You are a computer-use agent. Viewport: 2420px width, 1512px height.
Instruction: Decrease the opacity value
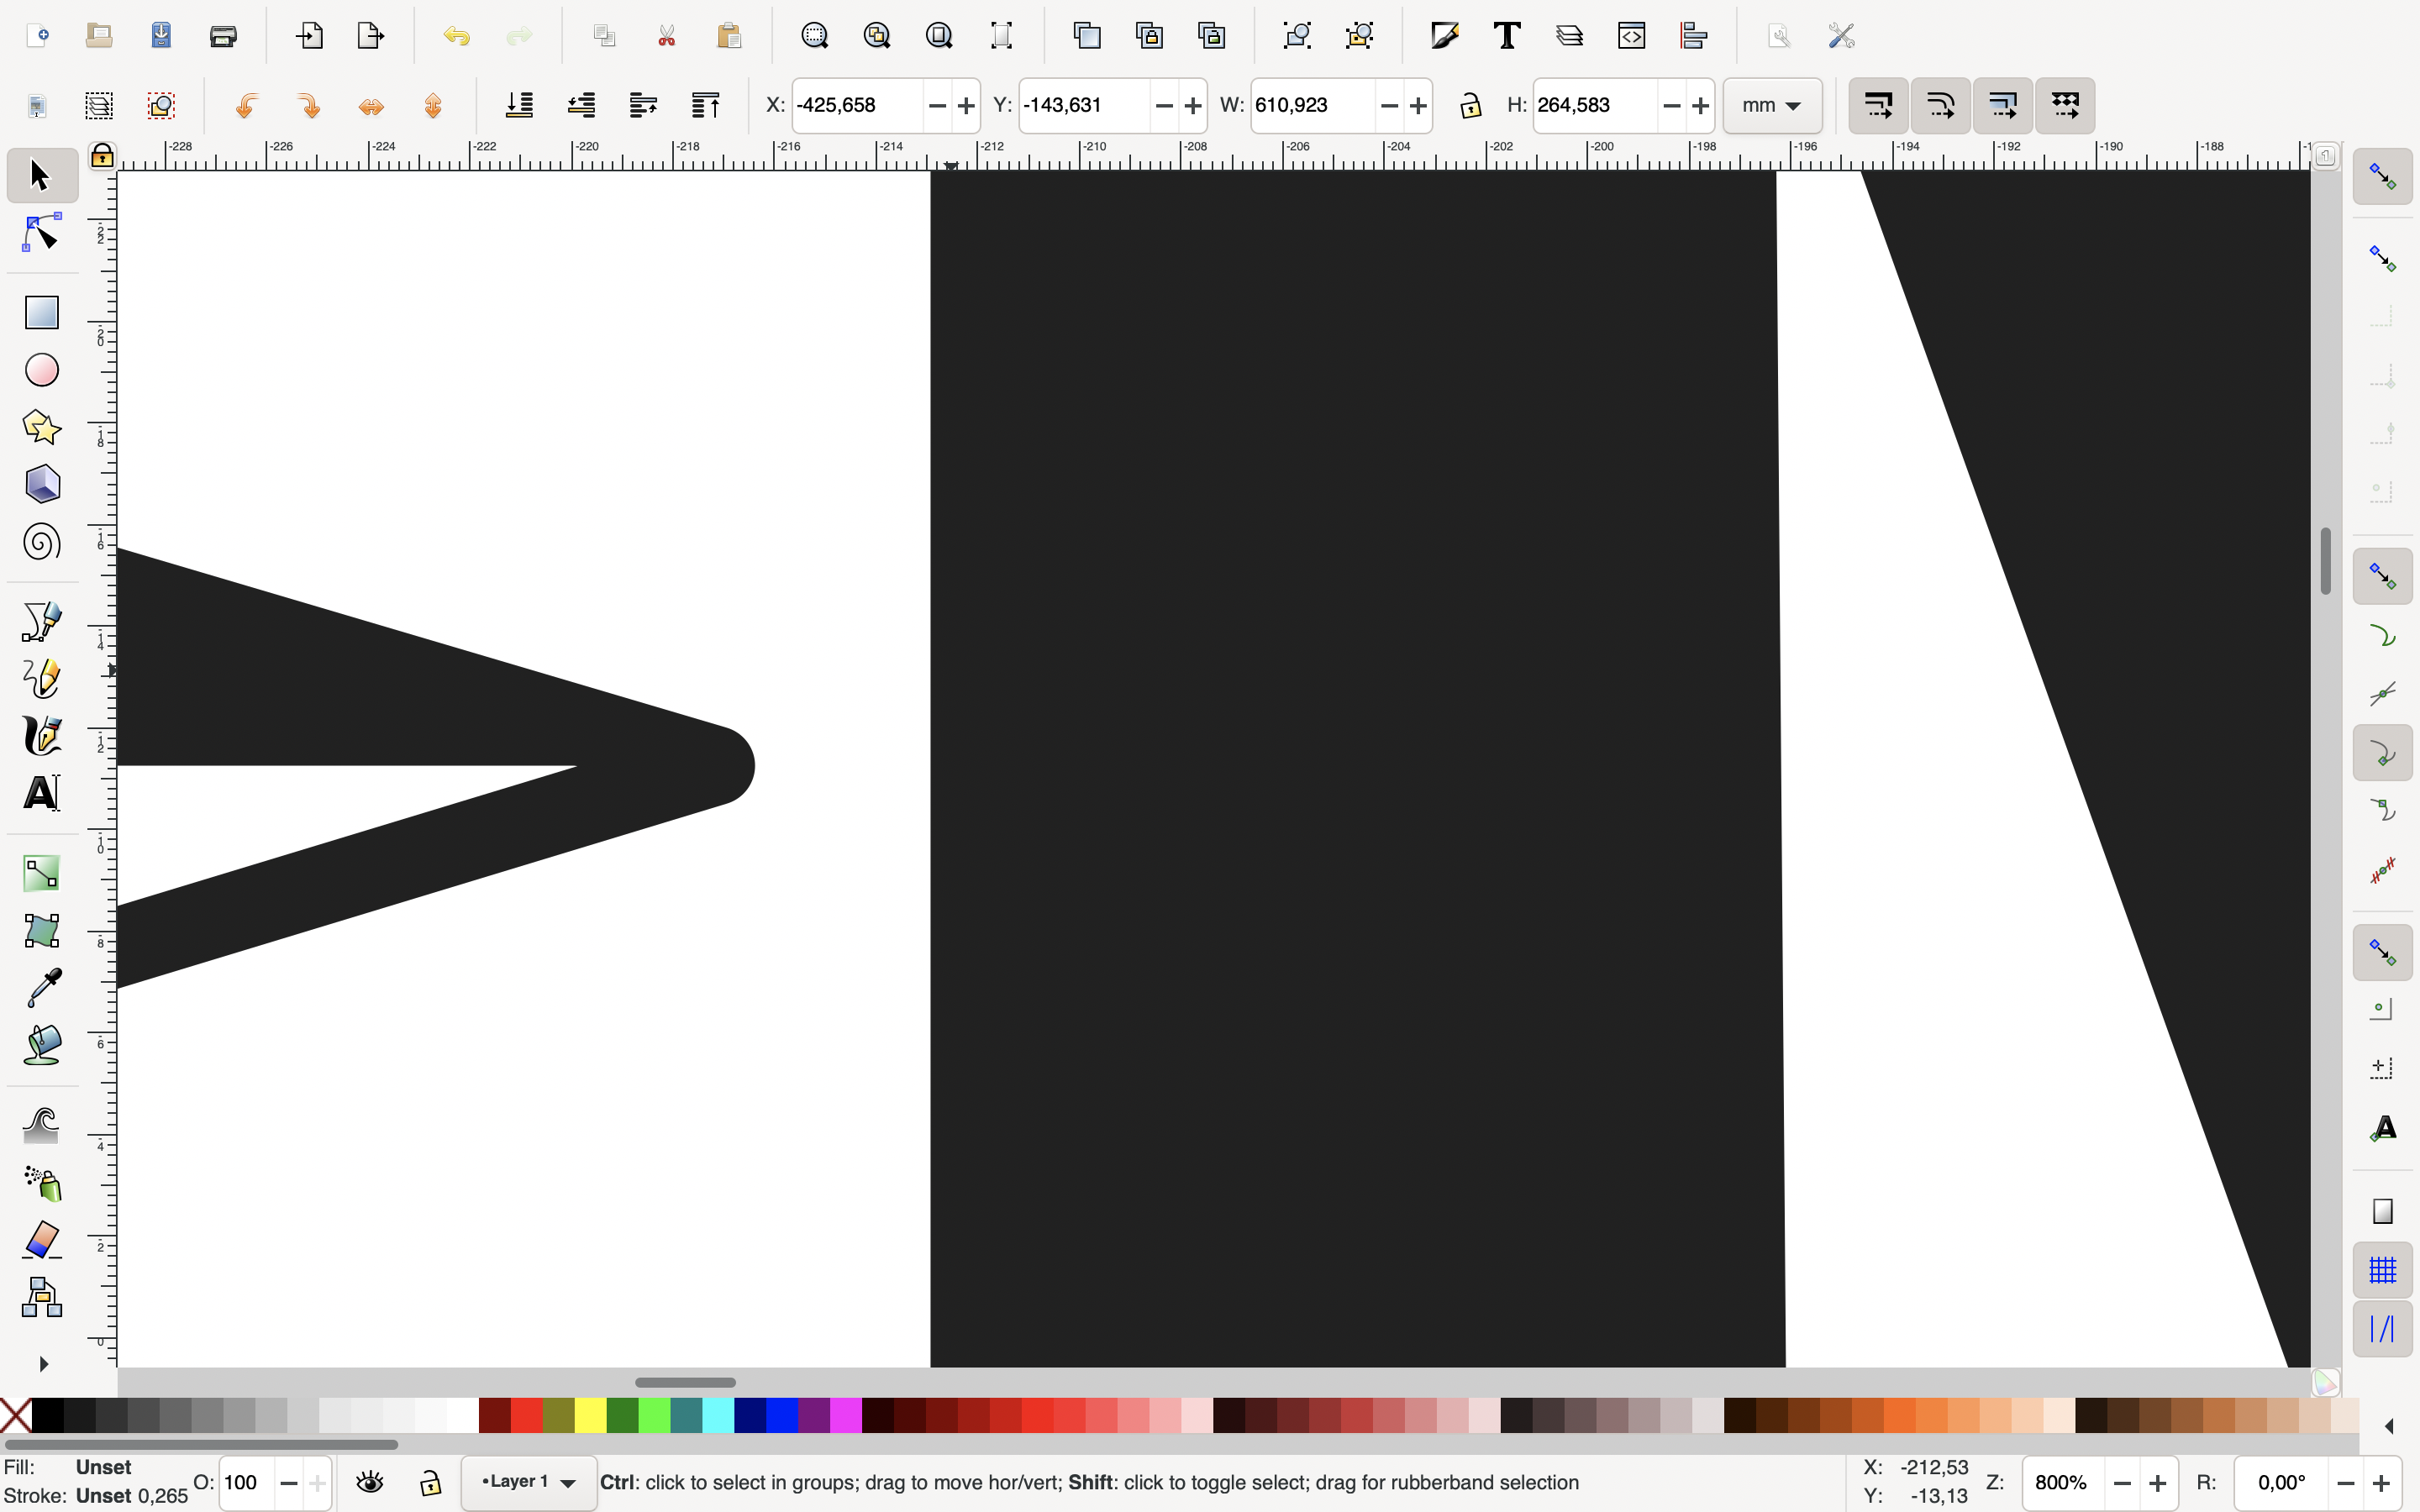pos(288,1483)
